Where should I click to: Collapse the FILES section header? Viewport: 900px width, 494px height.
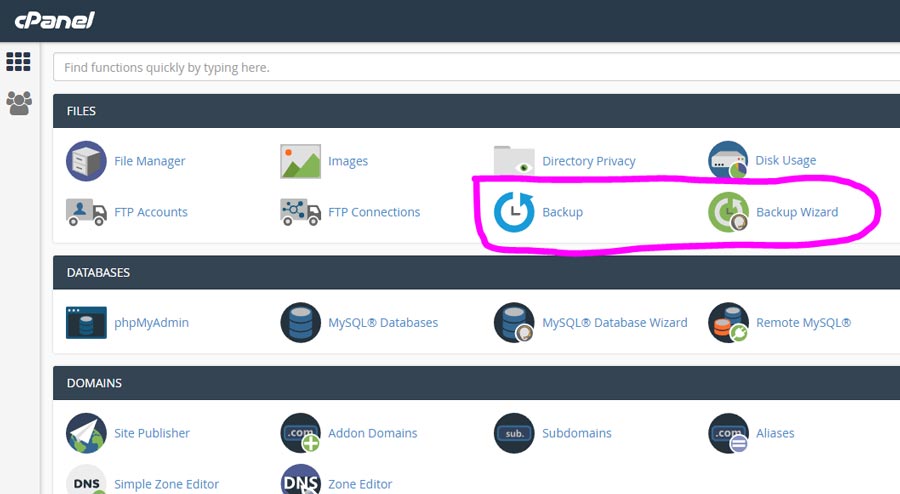coord(476,111)
